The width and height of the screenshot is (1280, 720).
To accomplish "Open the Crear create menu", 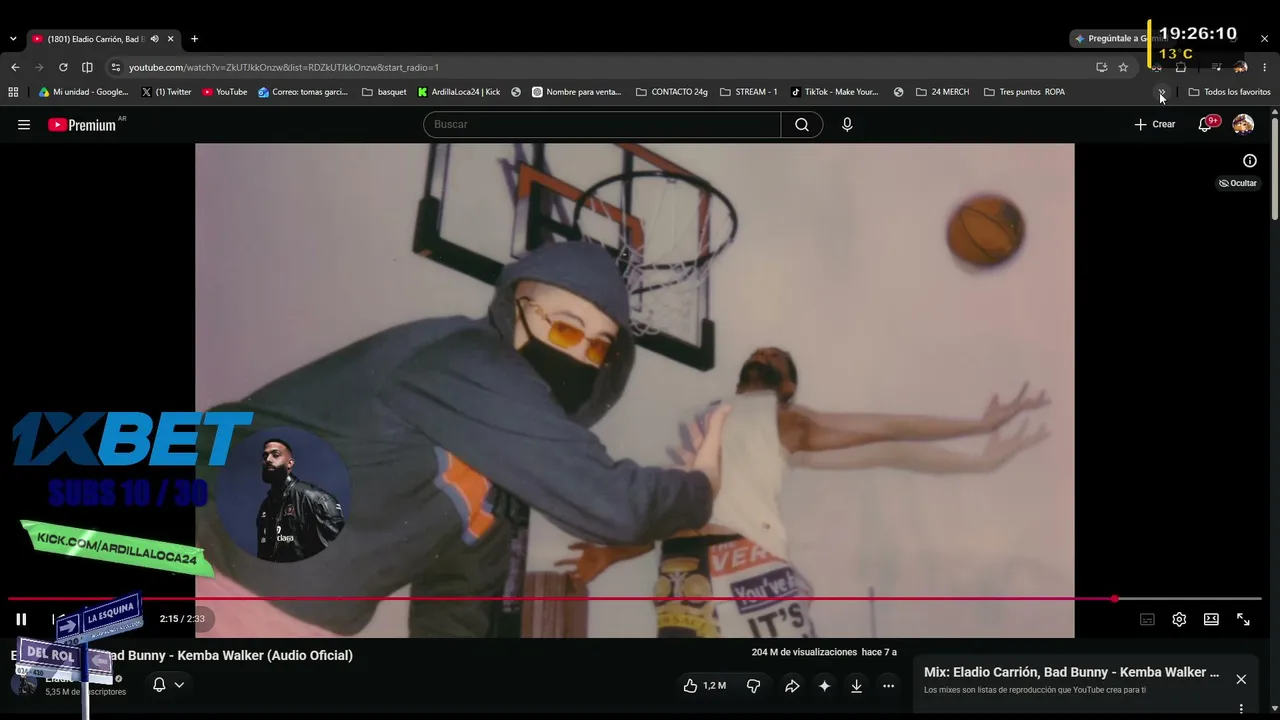I will click(1155, 124).
